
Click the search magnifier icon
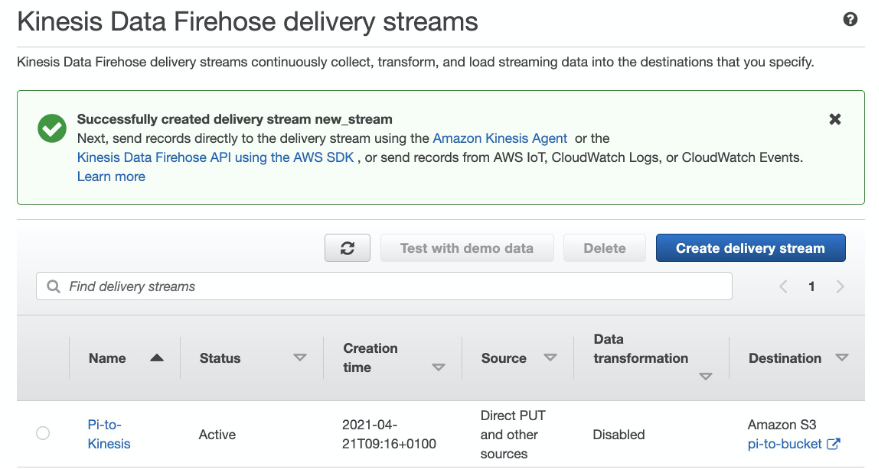[53, 287]
